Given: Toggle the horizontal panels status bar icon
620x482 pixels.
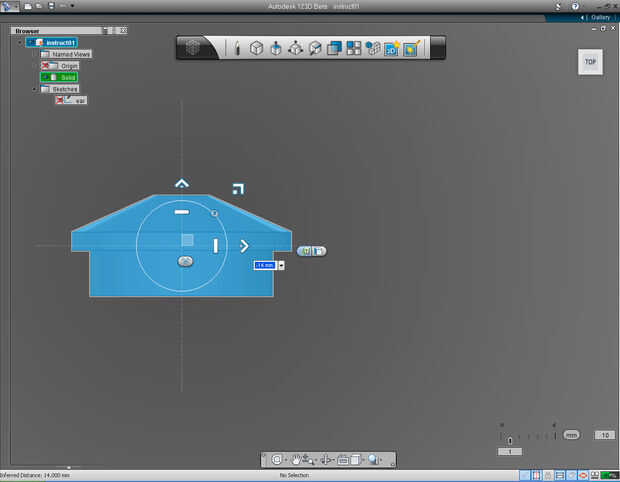Looking at the screenshot, I should [x=560, y=475].
